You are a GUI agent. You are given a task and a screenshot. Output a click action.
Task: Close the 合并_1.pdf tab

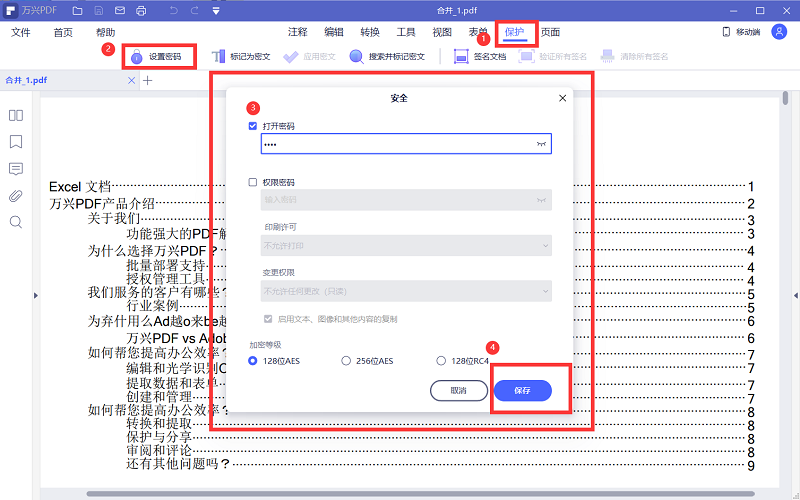(132, 81)
